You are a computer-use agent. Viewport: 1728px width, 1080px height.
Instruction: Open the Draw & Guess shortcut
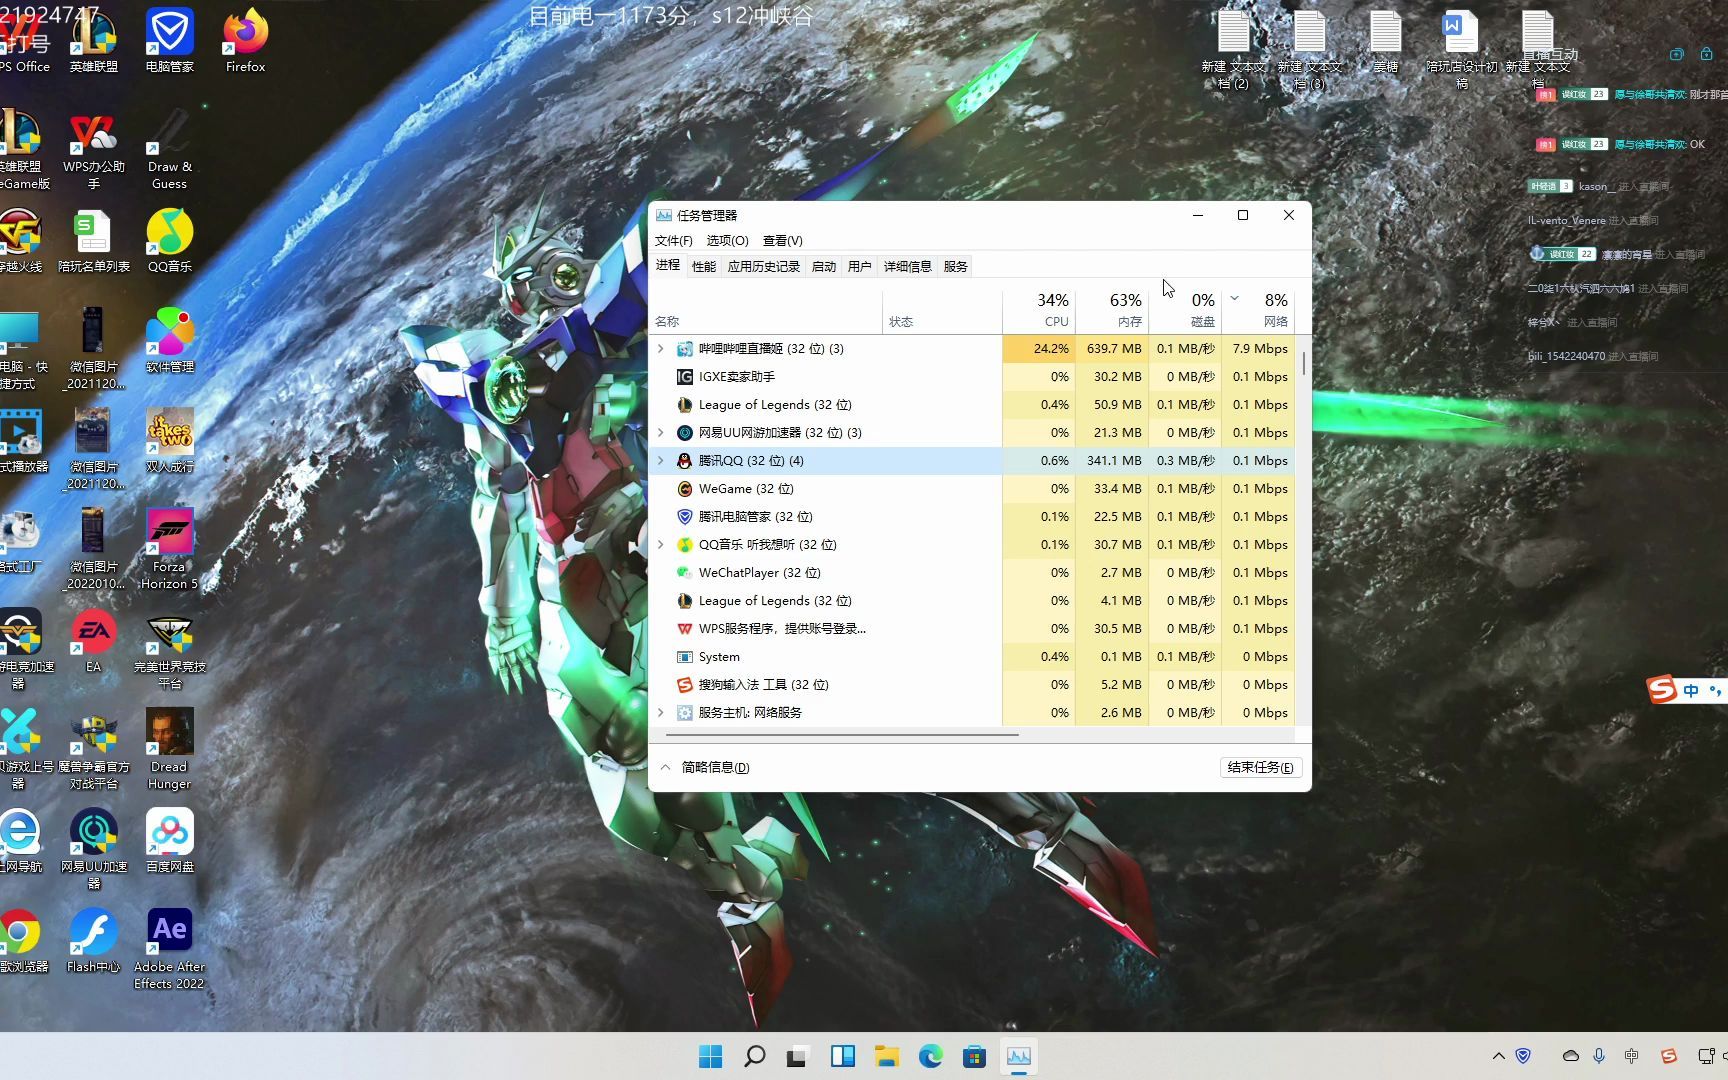coord(169,148)
